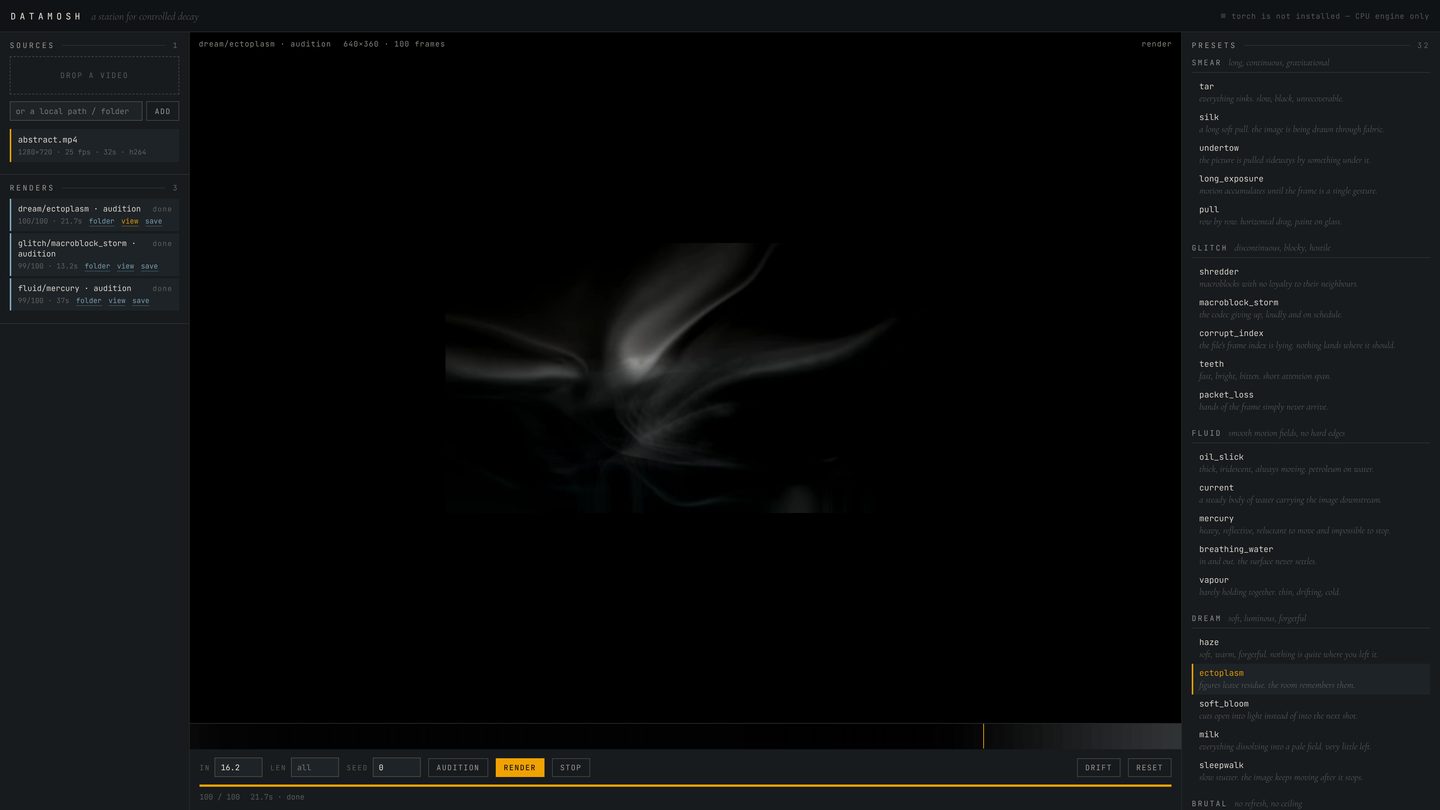Choose the macroblock_storm preset
The height and width of the screenshot is (810, 1440).
coord(1311,308)
